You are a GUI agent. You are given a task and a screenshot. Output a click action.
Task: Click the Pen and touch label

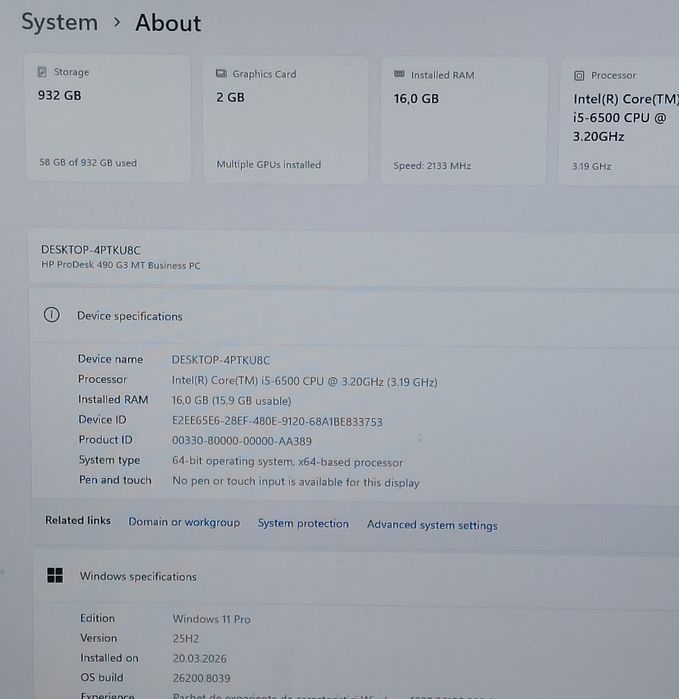pyautogui.click(x=115, y=480)
